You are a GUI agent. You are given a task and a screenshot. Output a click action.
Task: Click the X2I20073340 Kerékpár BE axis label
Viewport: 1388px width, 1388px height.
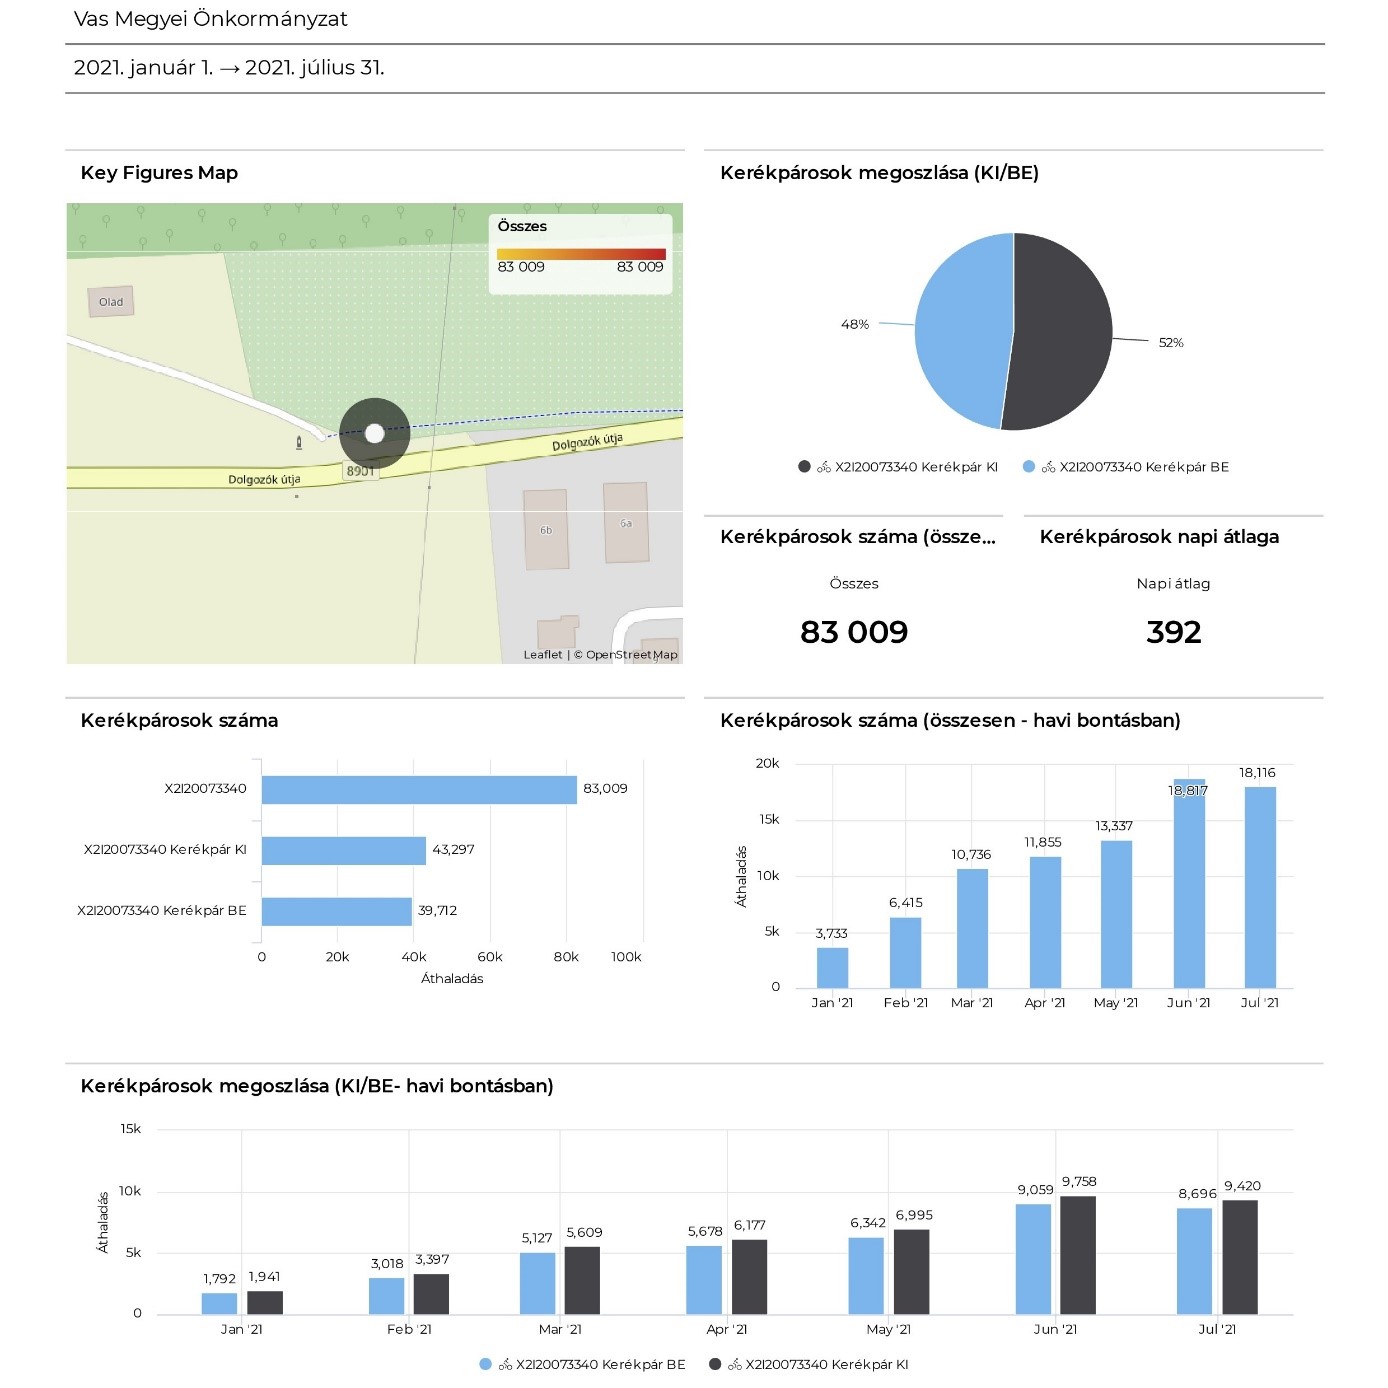[162, 911]
